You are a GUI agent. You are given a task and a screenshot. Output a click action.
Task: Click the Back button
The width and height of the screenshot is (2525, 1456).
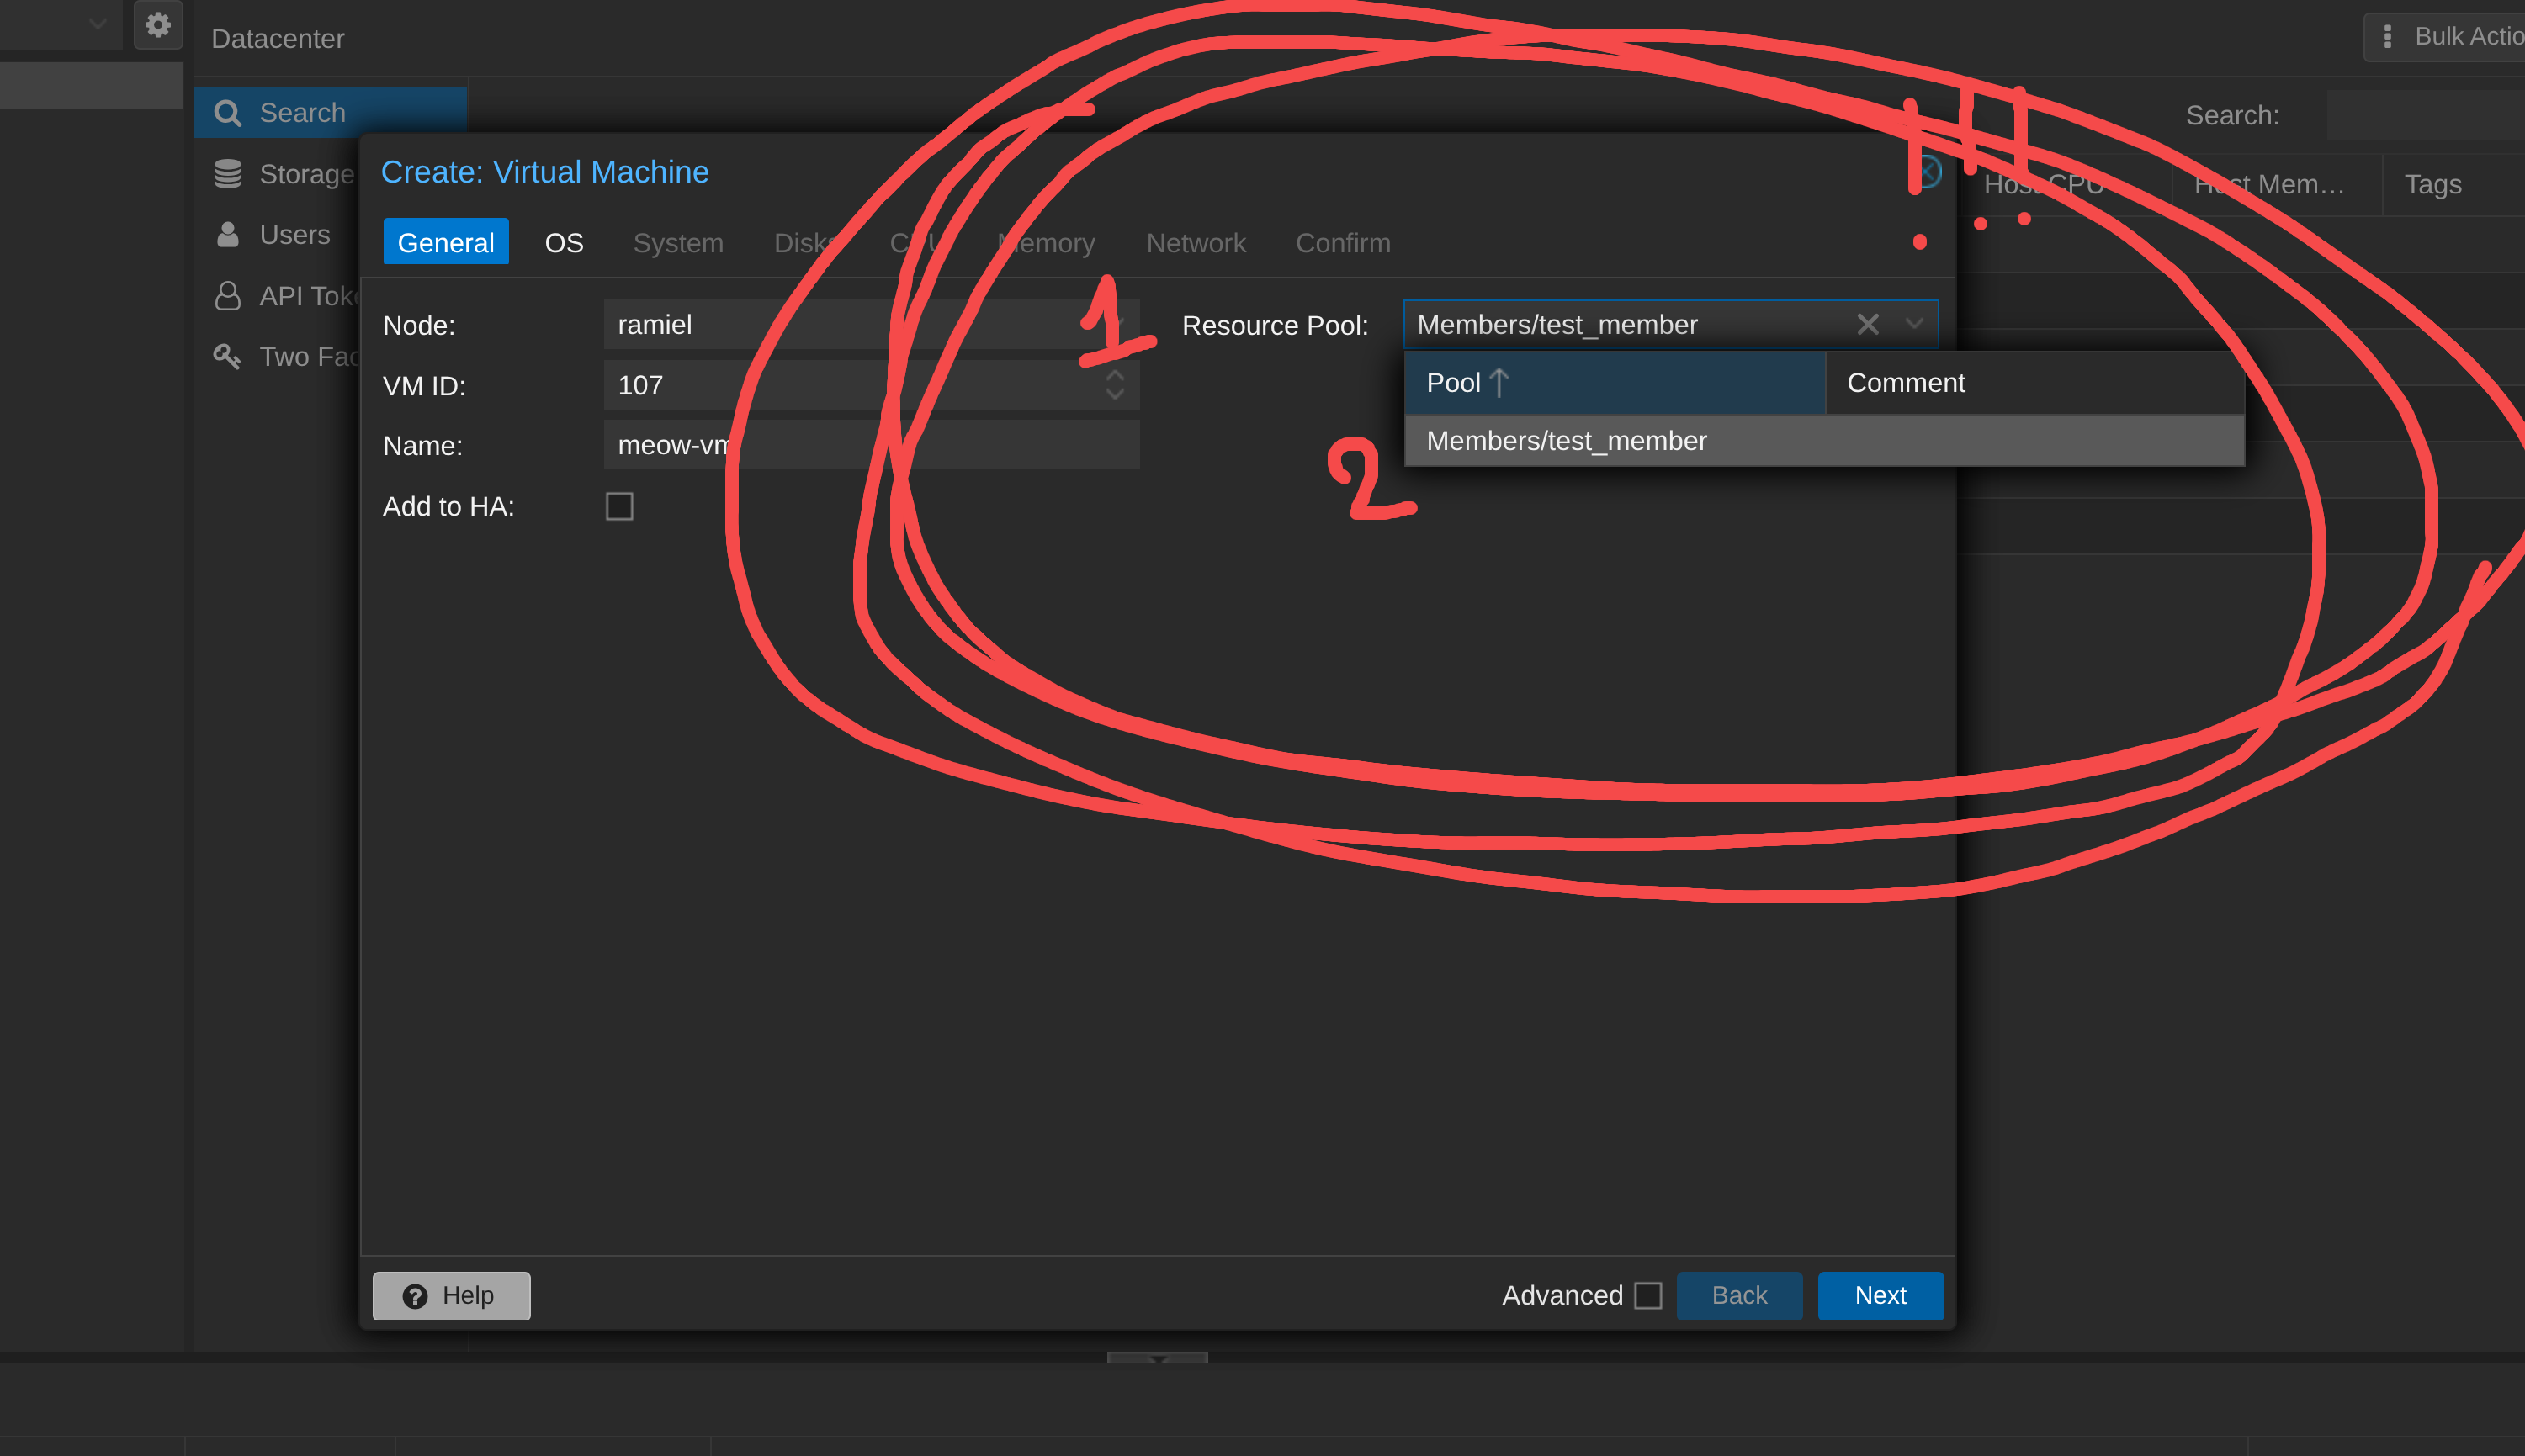coord(1740,1296)
